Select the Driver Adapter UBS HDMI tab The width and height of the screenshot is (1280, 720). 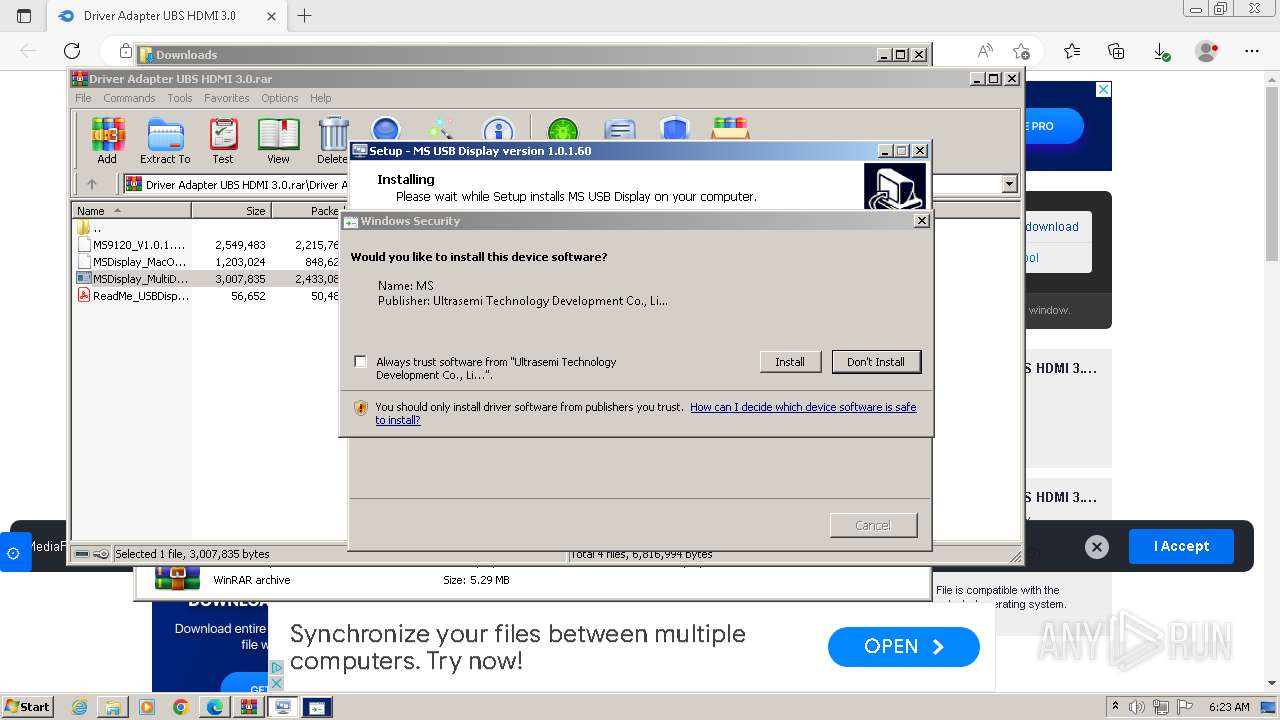165,16
